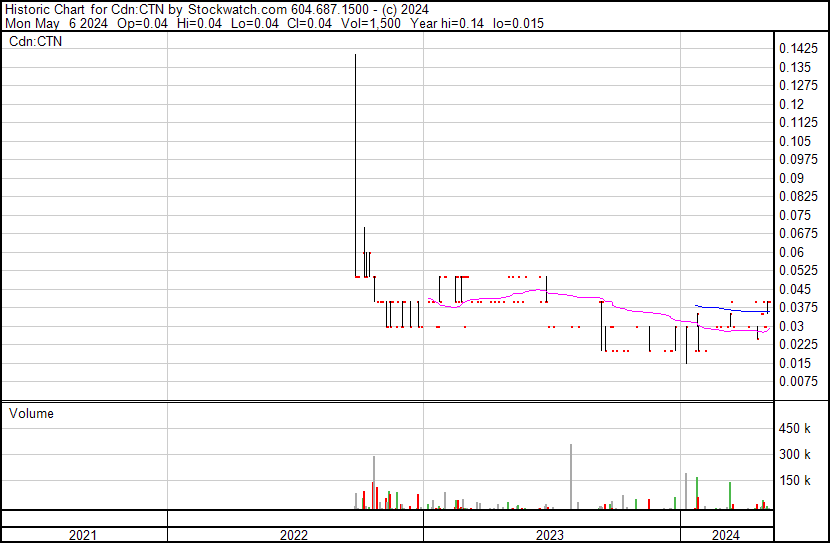Click the 0.075 price axis label
Image resolution: width=830 pixels, height=543 pixels.
[x=795, y=215]
